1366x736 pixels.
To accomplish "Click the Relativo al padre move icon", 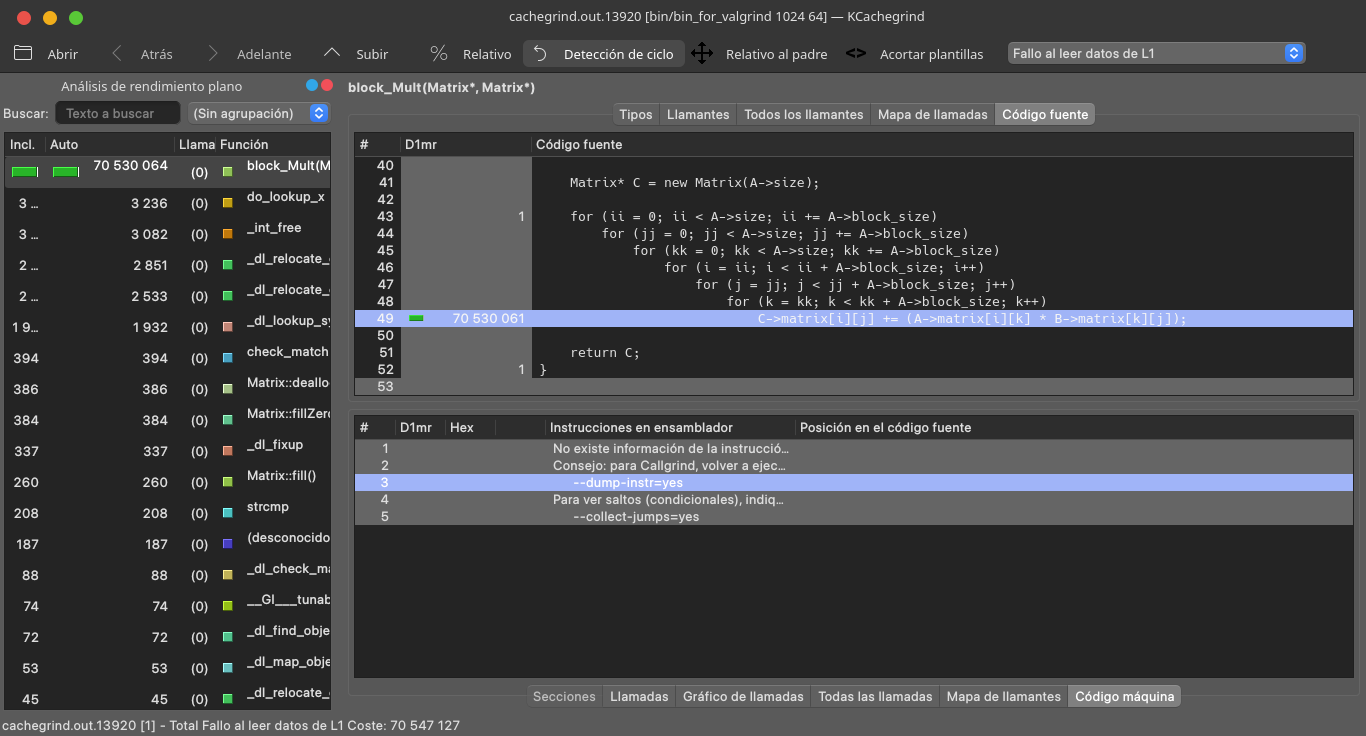I will tap(702, 54).
